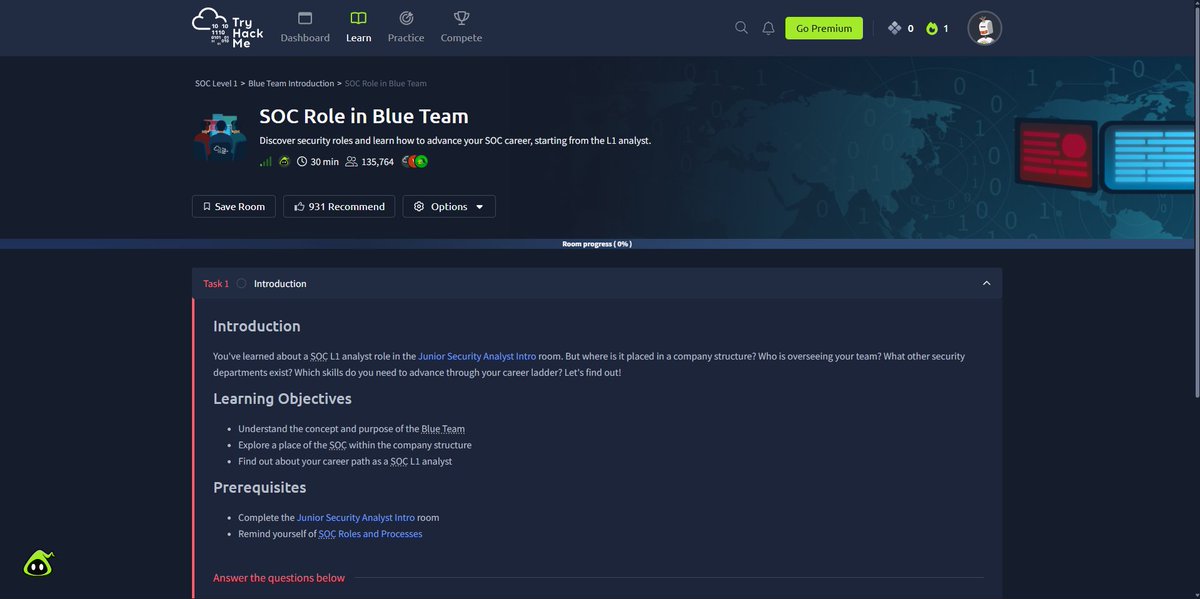Click the Go Premium button
Image resolution: width=1200 pixels, height=599 pixels.
pos(824,28)
